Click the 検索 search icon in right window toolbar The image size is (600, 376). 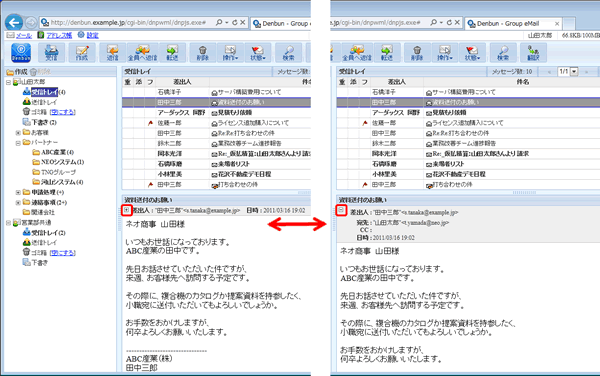[x=503, y=52]
